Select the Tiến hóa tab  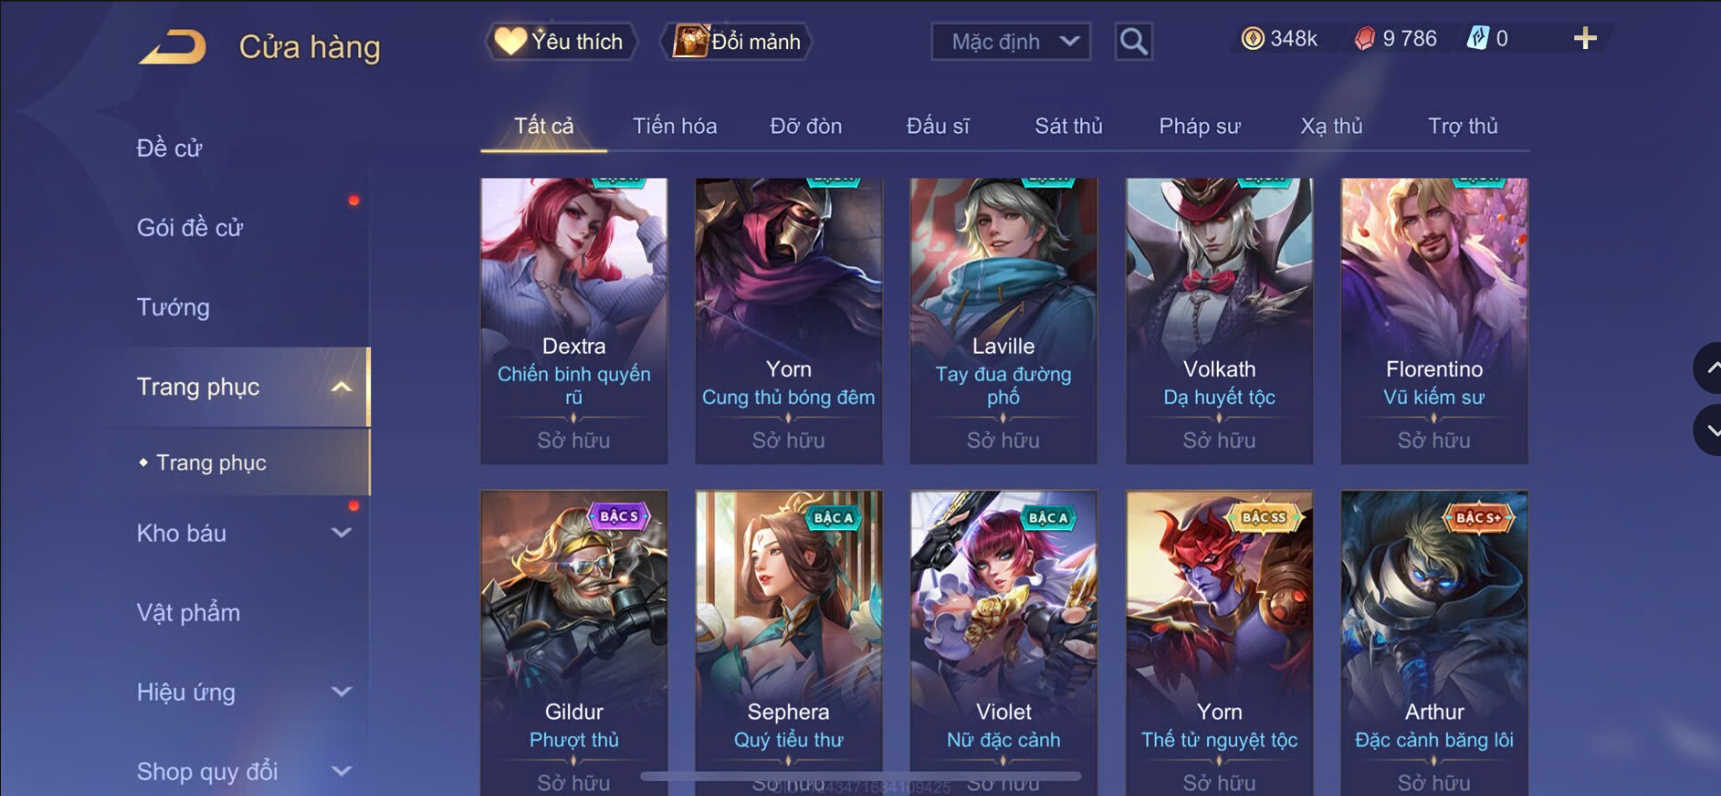[674, 126]
